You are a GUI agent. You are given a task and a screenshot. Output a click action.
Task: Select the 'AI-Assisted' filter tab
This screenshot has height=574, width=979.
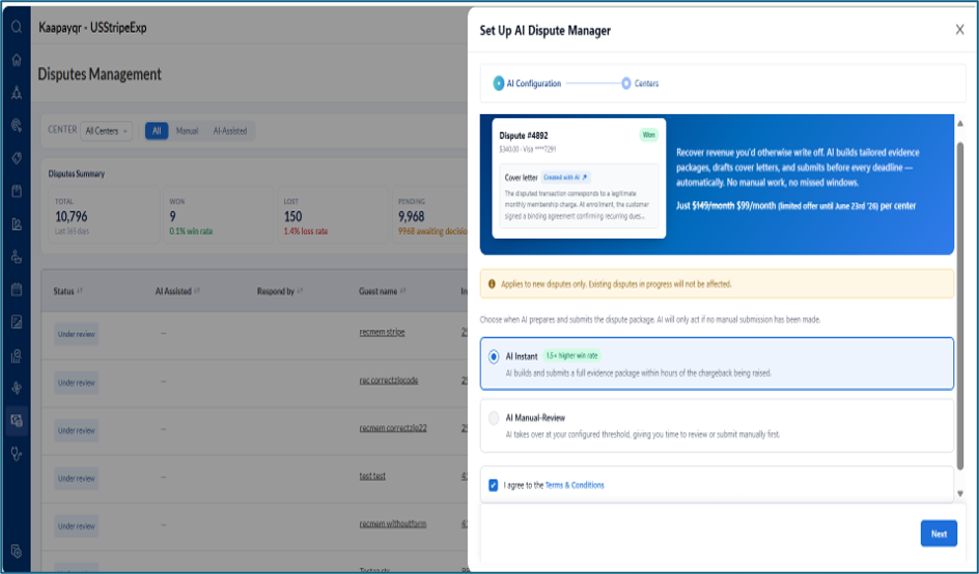click(x=230, y=131)
